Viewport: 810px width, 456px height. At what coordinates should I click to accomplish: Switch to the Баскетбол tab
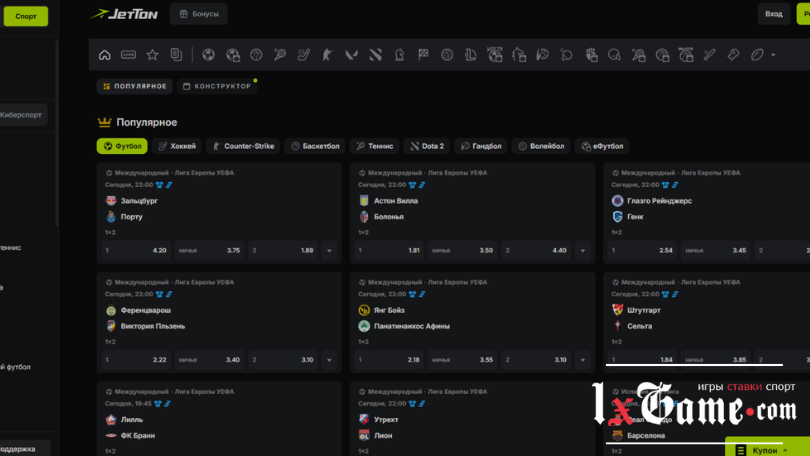pyautogui.click(x=314, y=146)
